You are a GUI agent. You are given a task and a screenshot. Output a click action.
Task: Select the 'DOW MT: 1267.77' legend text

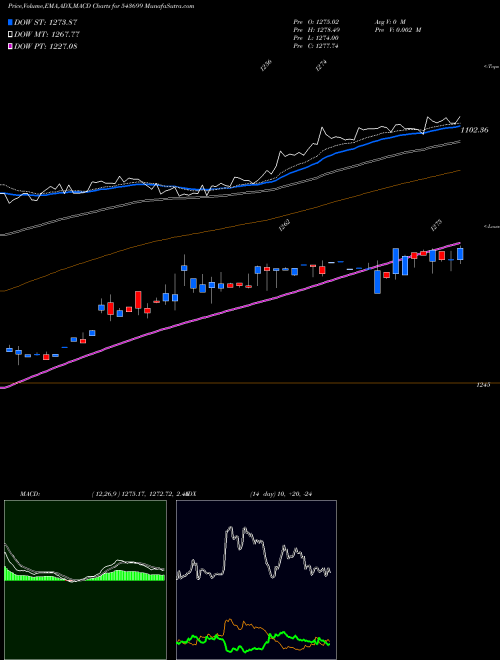(x=47, y=35)
